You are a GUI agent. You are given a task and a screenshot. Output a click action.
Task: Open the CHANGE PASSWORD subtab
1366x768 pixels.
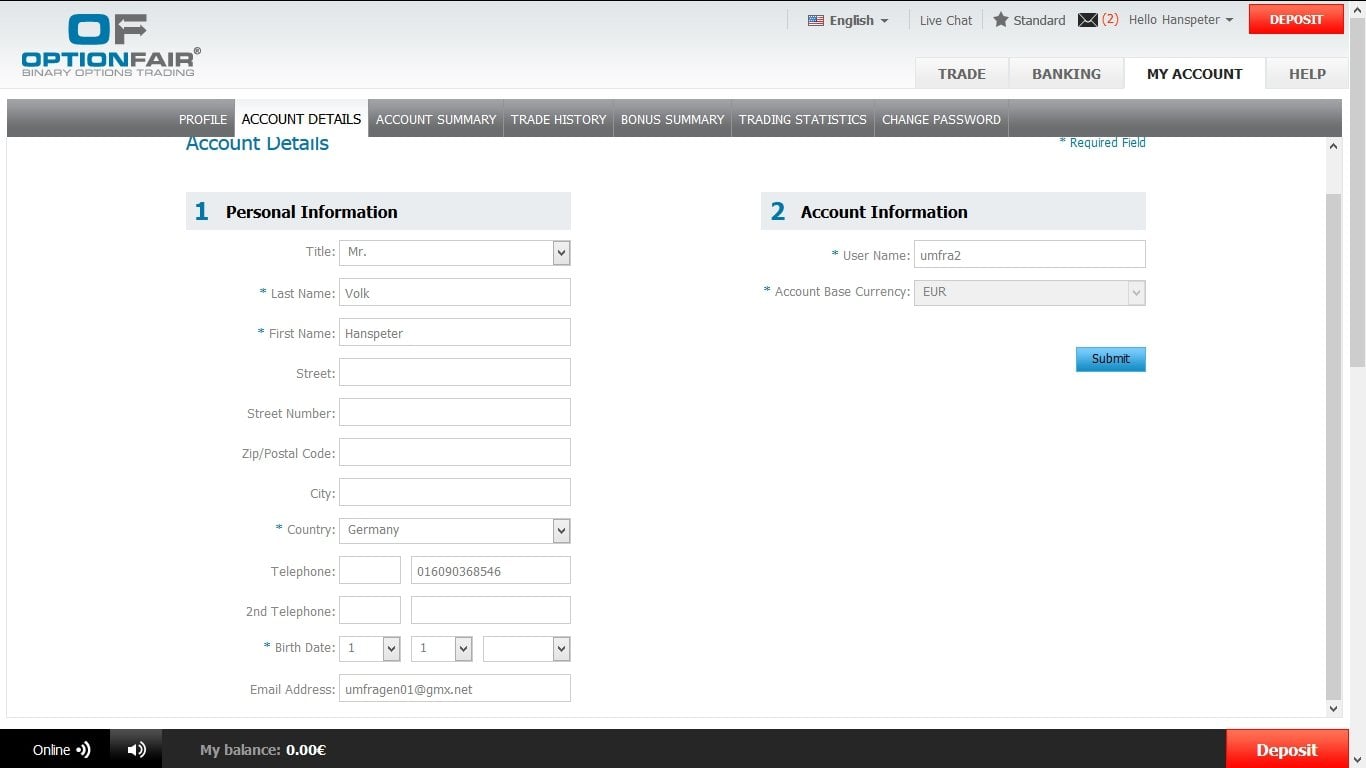point(941,119)
